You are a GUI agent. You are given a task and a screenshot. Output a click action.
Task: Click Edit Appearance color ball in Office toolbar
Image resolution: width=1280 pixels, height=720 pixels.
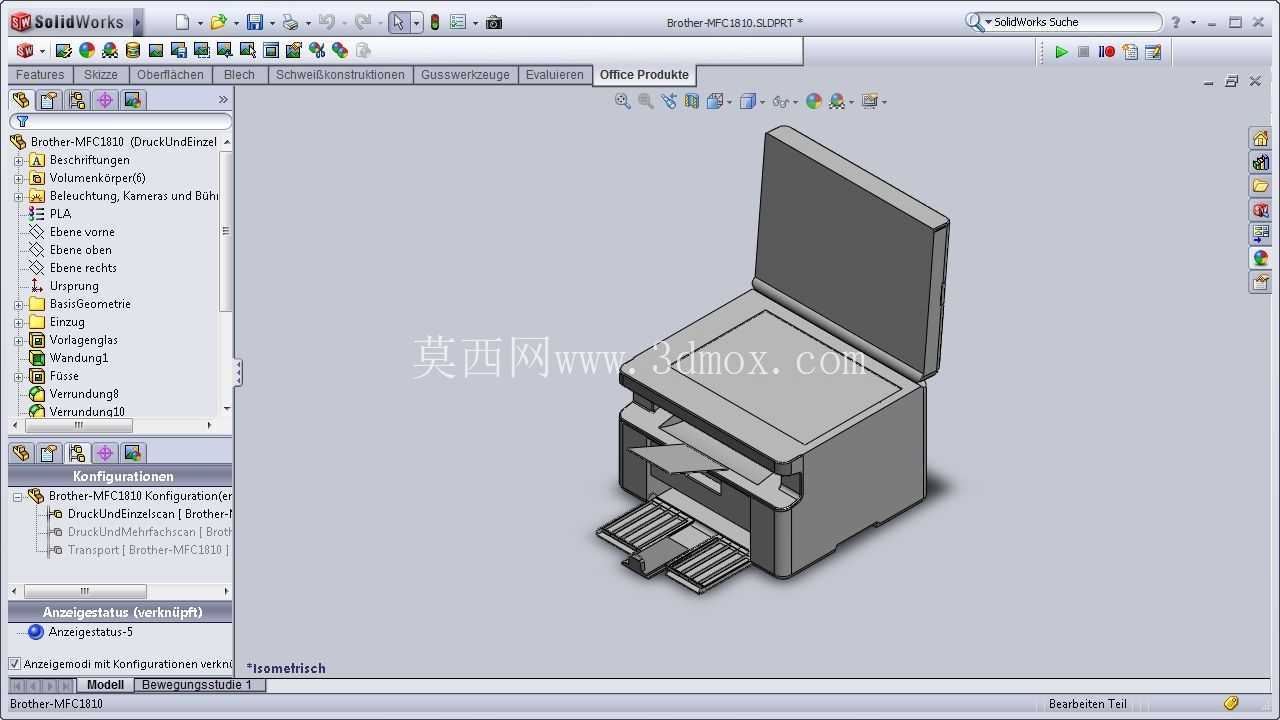[x=87, y=50]
